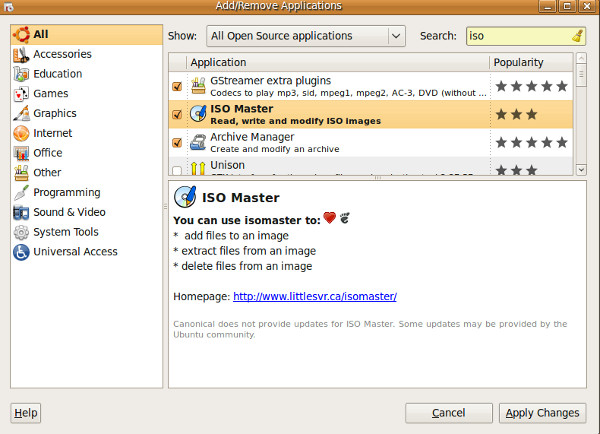Image resolution: width=600 pixels, height=434 pixels.
Task: Uncheck the Archive Manager checkbox
Action: pyautogui.click(x=177, y=142)
